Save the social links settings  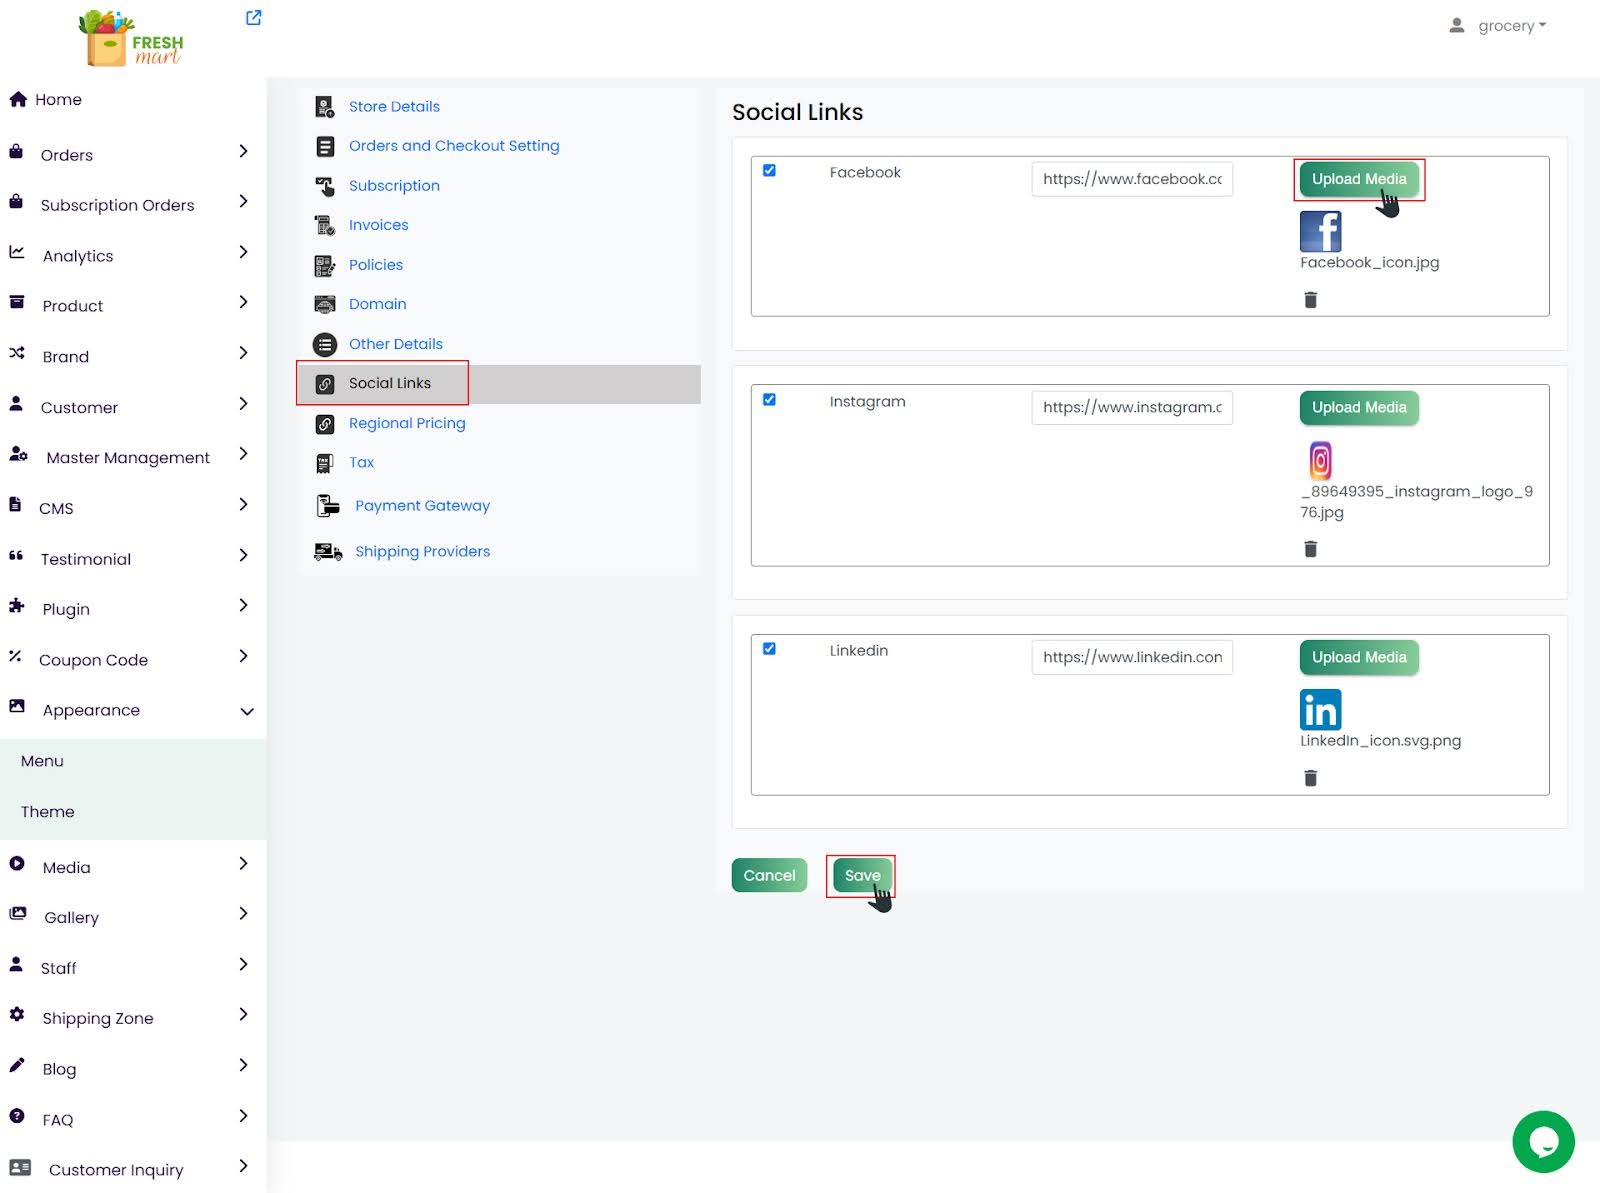[x=861, y=876]
